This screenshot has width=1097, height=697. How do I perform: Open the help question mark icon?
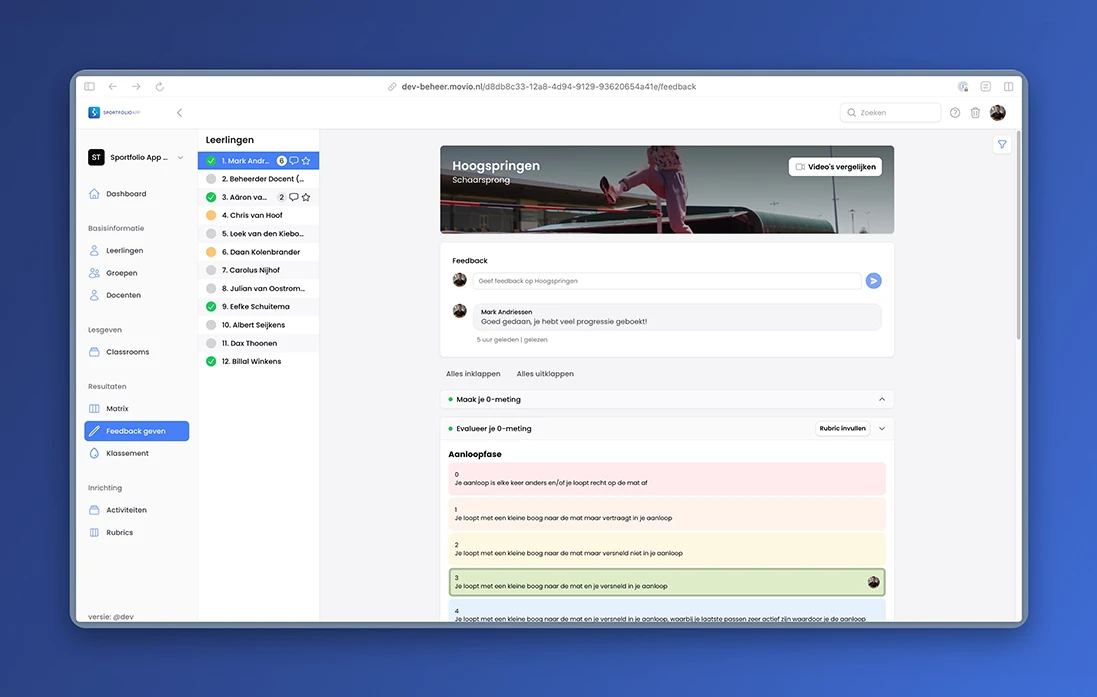pos(955,113)
